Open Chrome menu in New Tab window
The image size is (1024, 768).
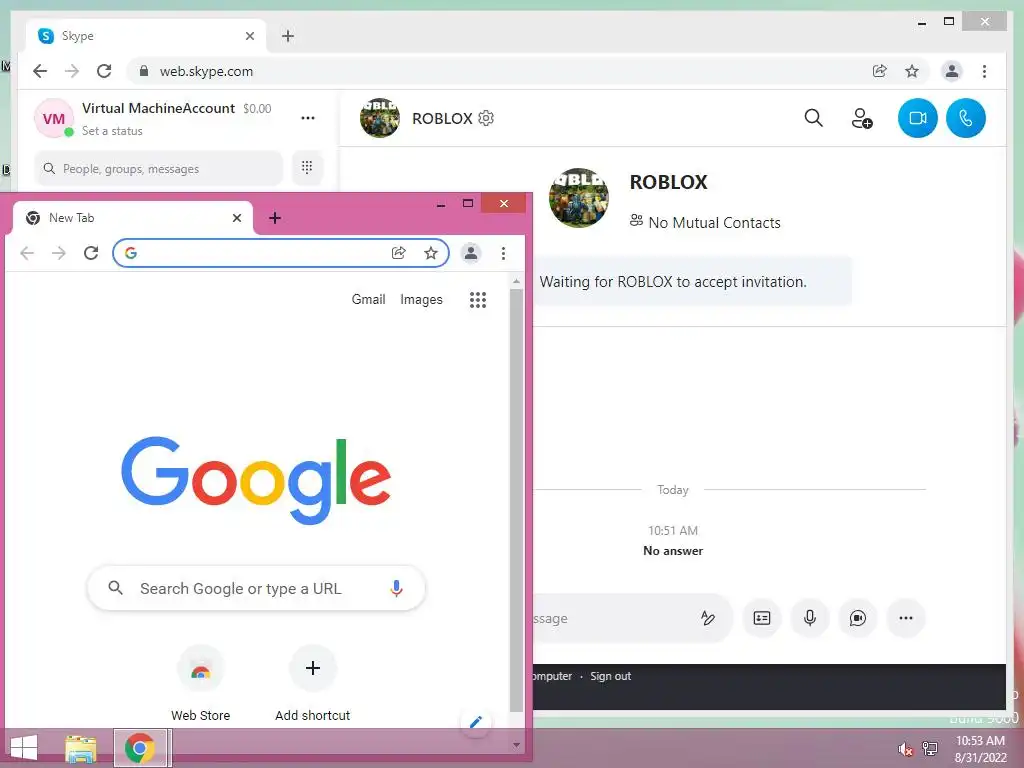click(x=503, y=253)
